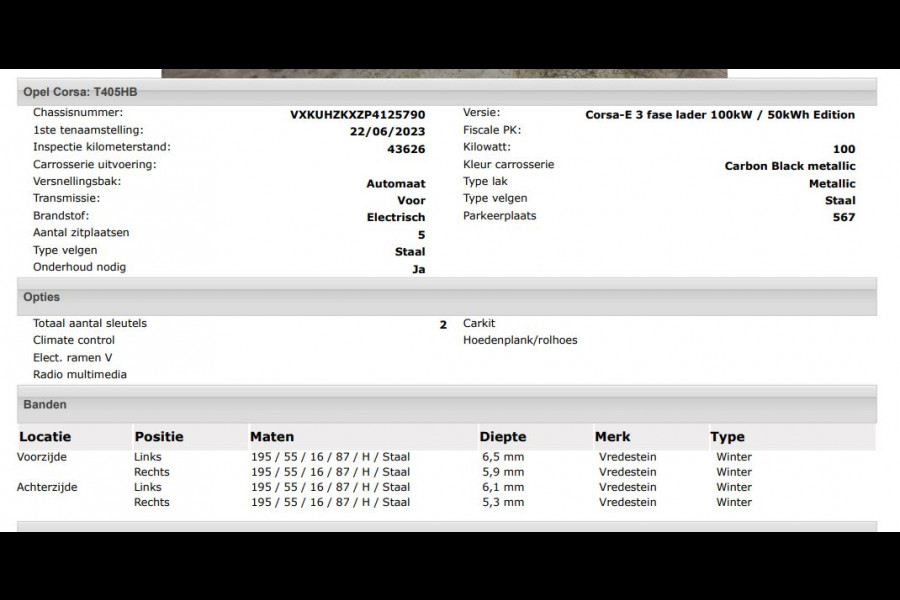Image resolution: width=900 pixels, height=600 pixels.
Task: Select the Totaal aantal sleutels value 2
Action: click(x=442, y=324)
